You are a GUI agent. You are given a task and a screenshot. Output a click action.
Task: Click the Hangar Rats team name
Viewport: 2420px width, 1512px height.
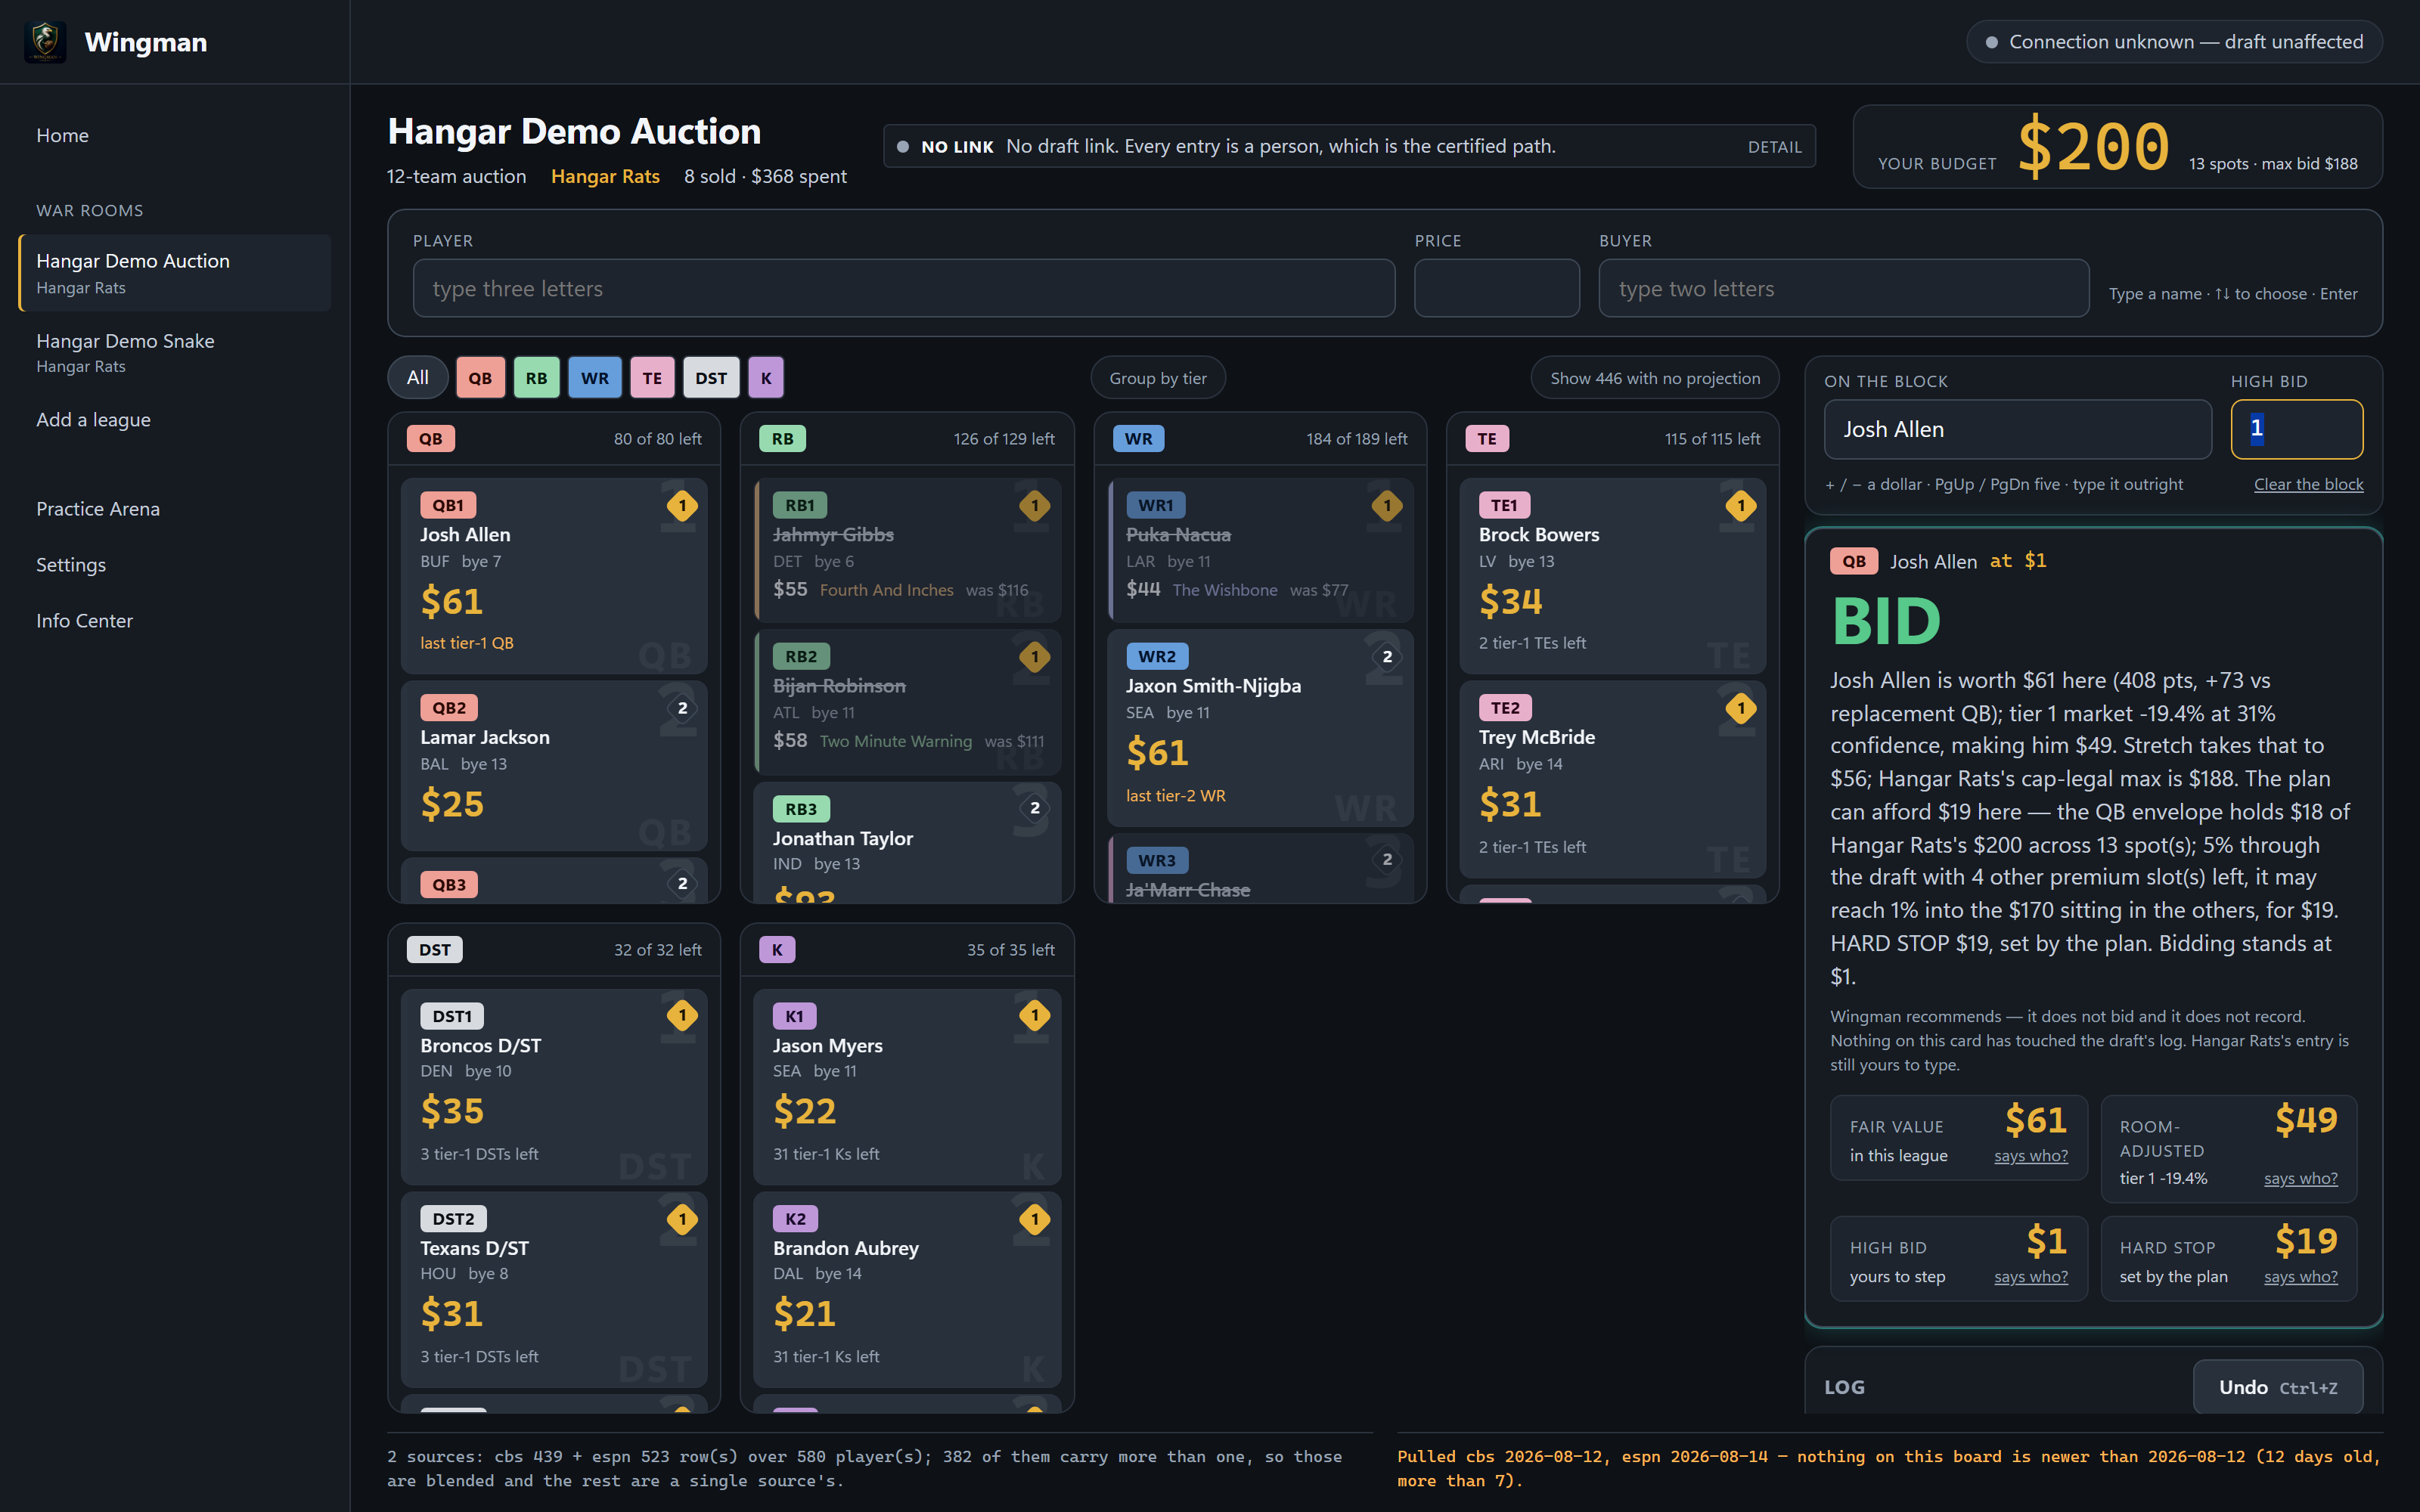click(605, 177)
